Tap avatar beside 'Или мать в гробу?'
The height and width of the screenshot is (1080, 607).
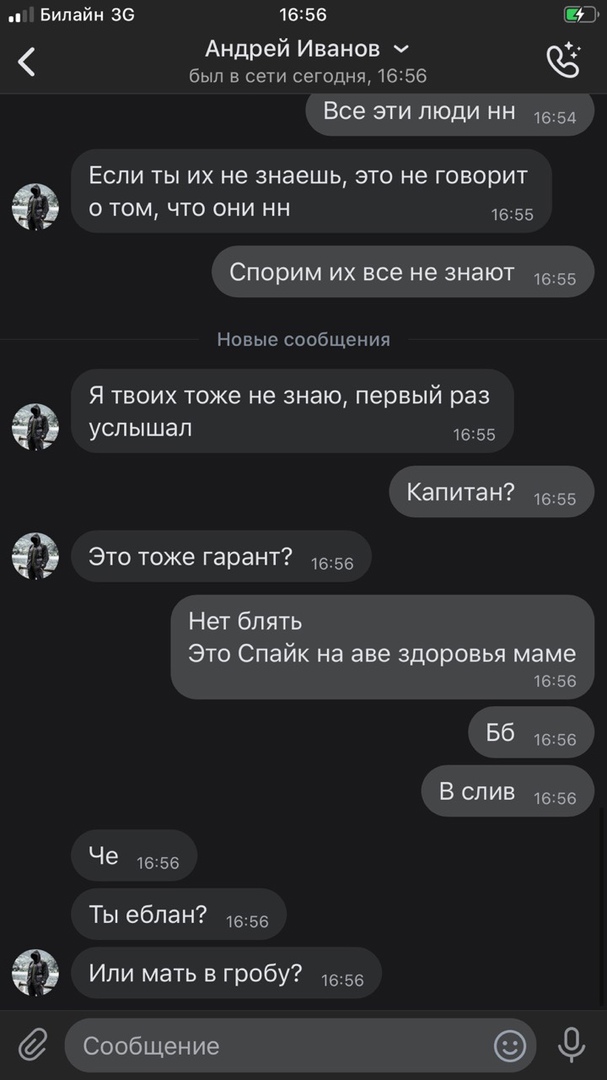click(35, 973)
